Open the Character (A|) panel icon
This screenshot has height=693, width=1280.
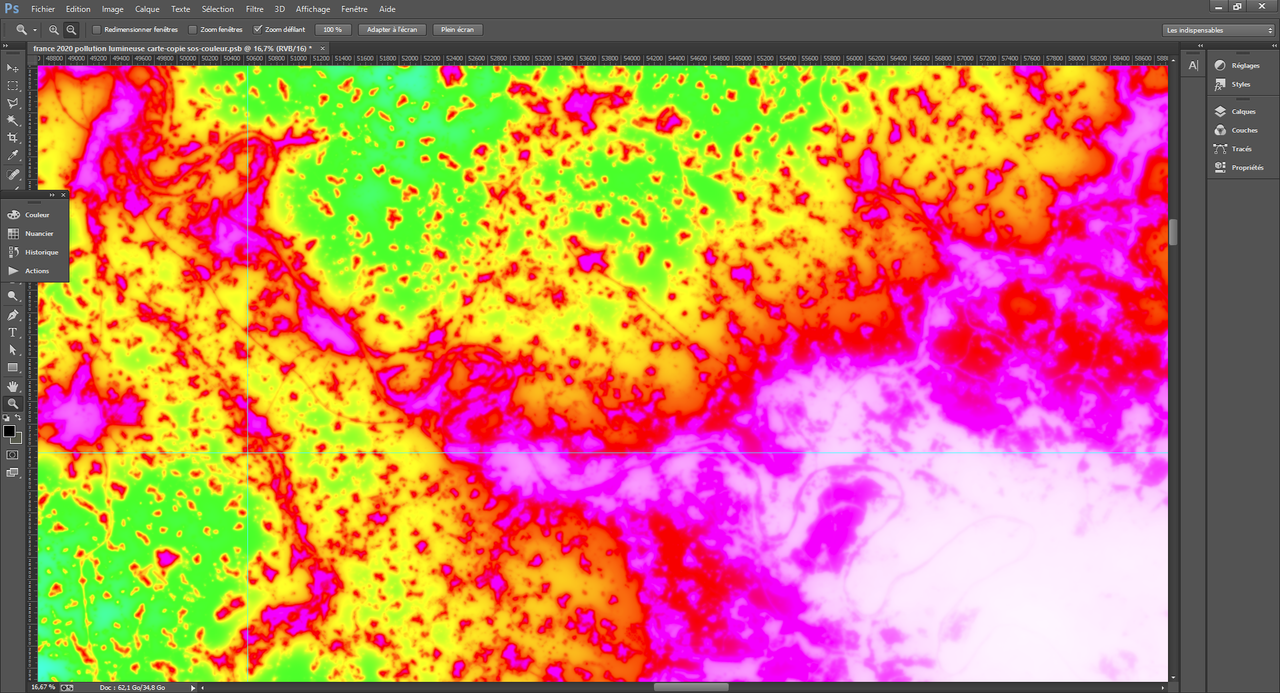[x=1193, y=65]
